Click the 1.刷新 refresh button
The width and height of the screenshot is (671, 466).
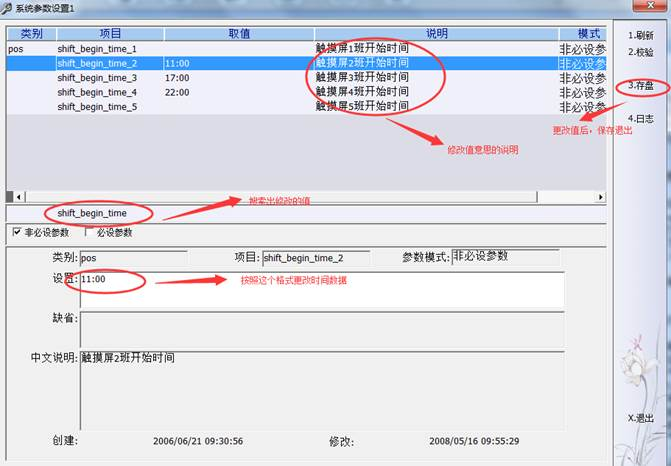click(641, 35)
